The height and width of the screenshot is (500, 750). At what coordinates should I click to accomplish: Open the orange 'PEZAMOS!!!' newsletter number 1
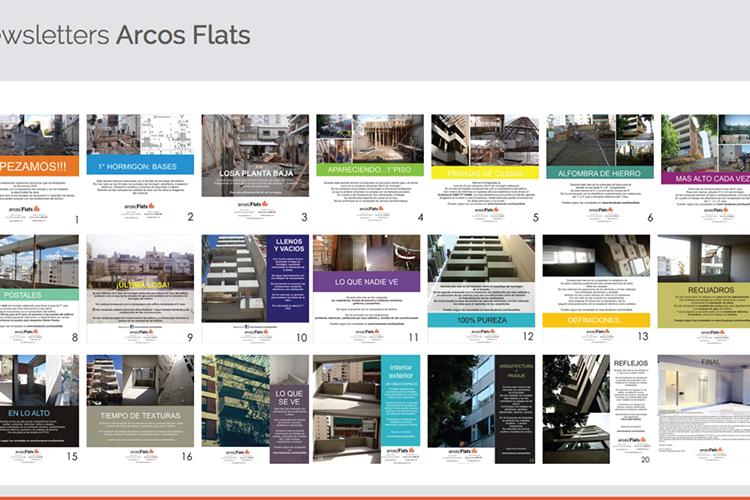point(39,168)
